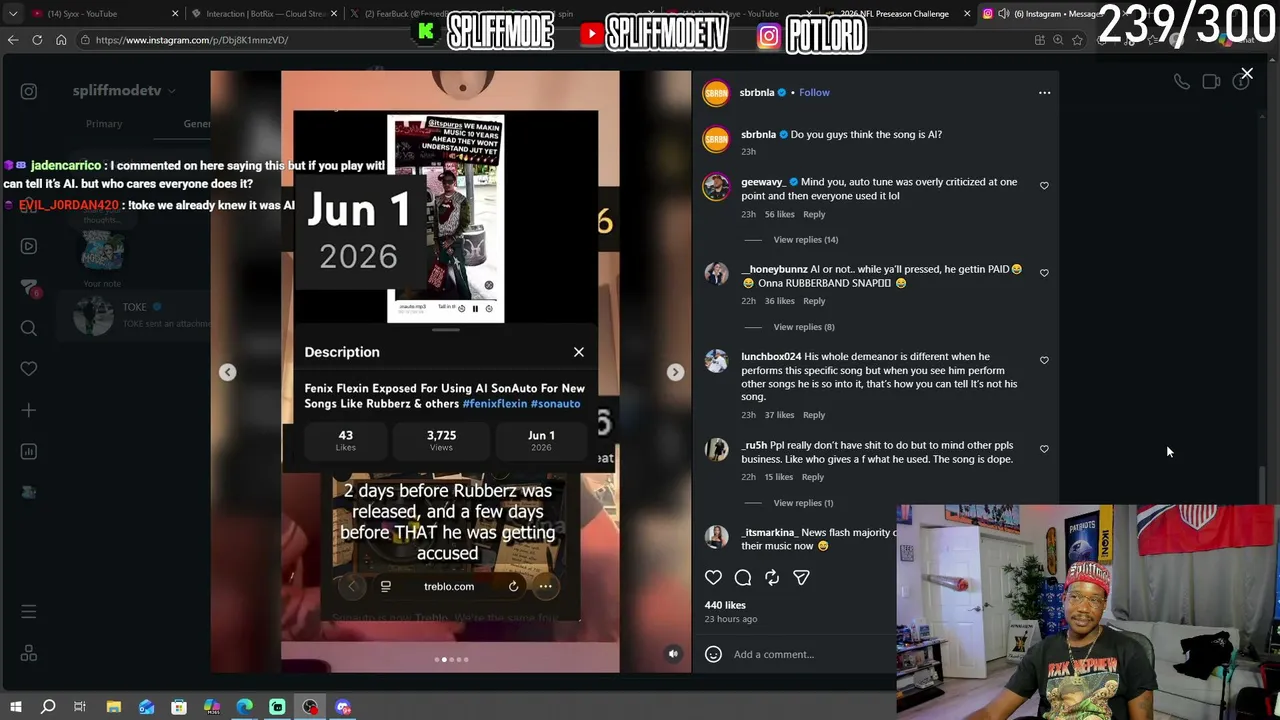Like the _ru5h comment
1280x720 pixels.
(x=1044, y=449)
